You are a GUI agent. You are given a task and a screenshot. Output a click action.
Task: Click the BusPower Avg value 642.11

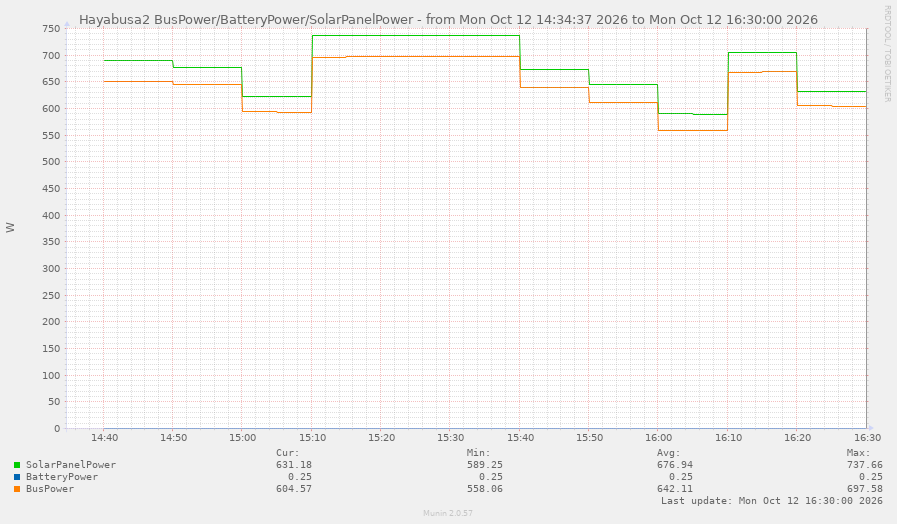point(674,489)
